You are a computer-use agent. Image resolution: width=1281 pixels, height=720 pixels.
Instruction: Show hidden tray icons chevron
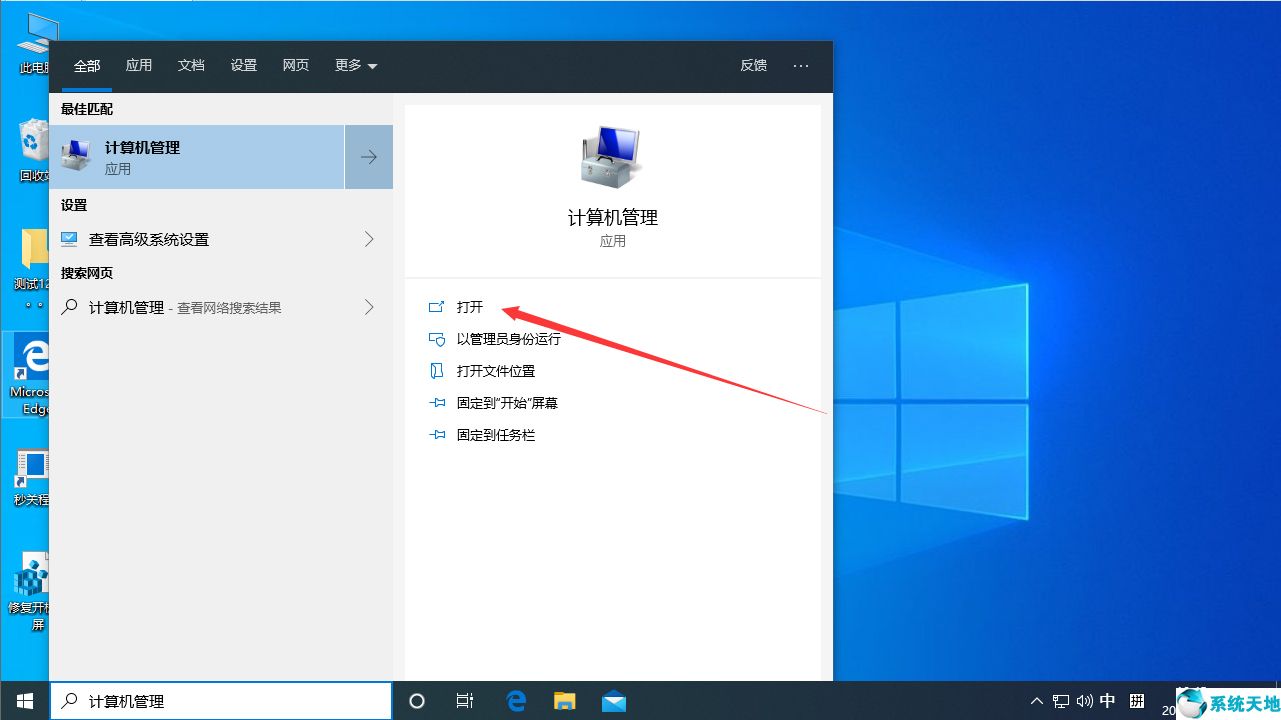[x=1037, y=701]
